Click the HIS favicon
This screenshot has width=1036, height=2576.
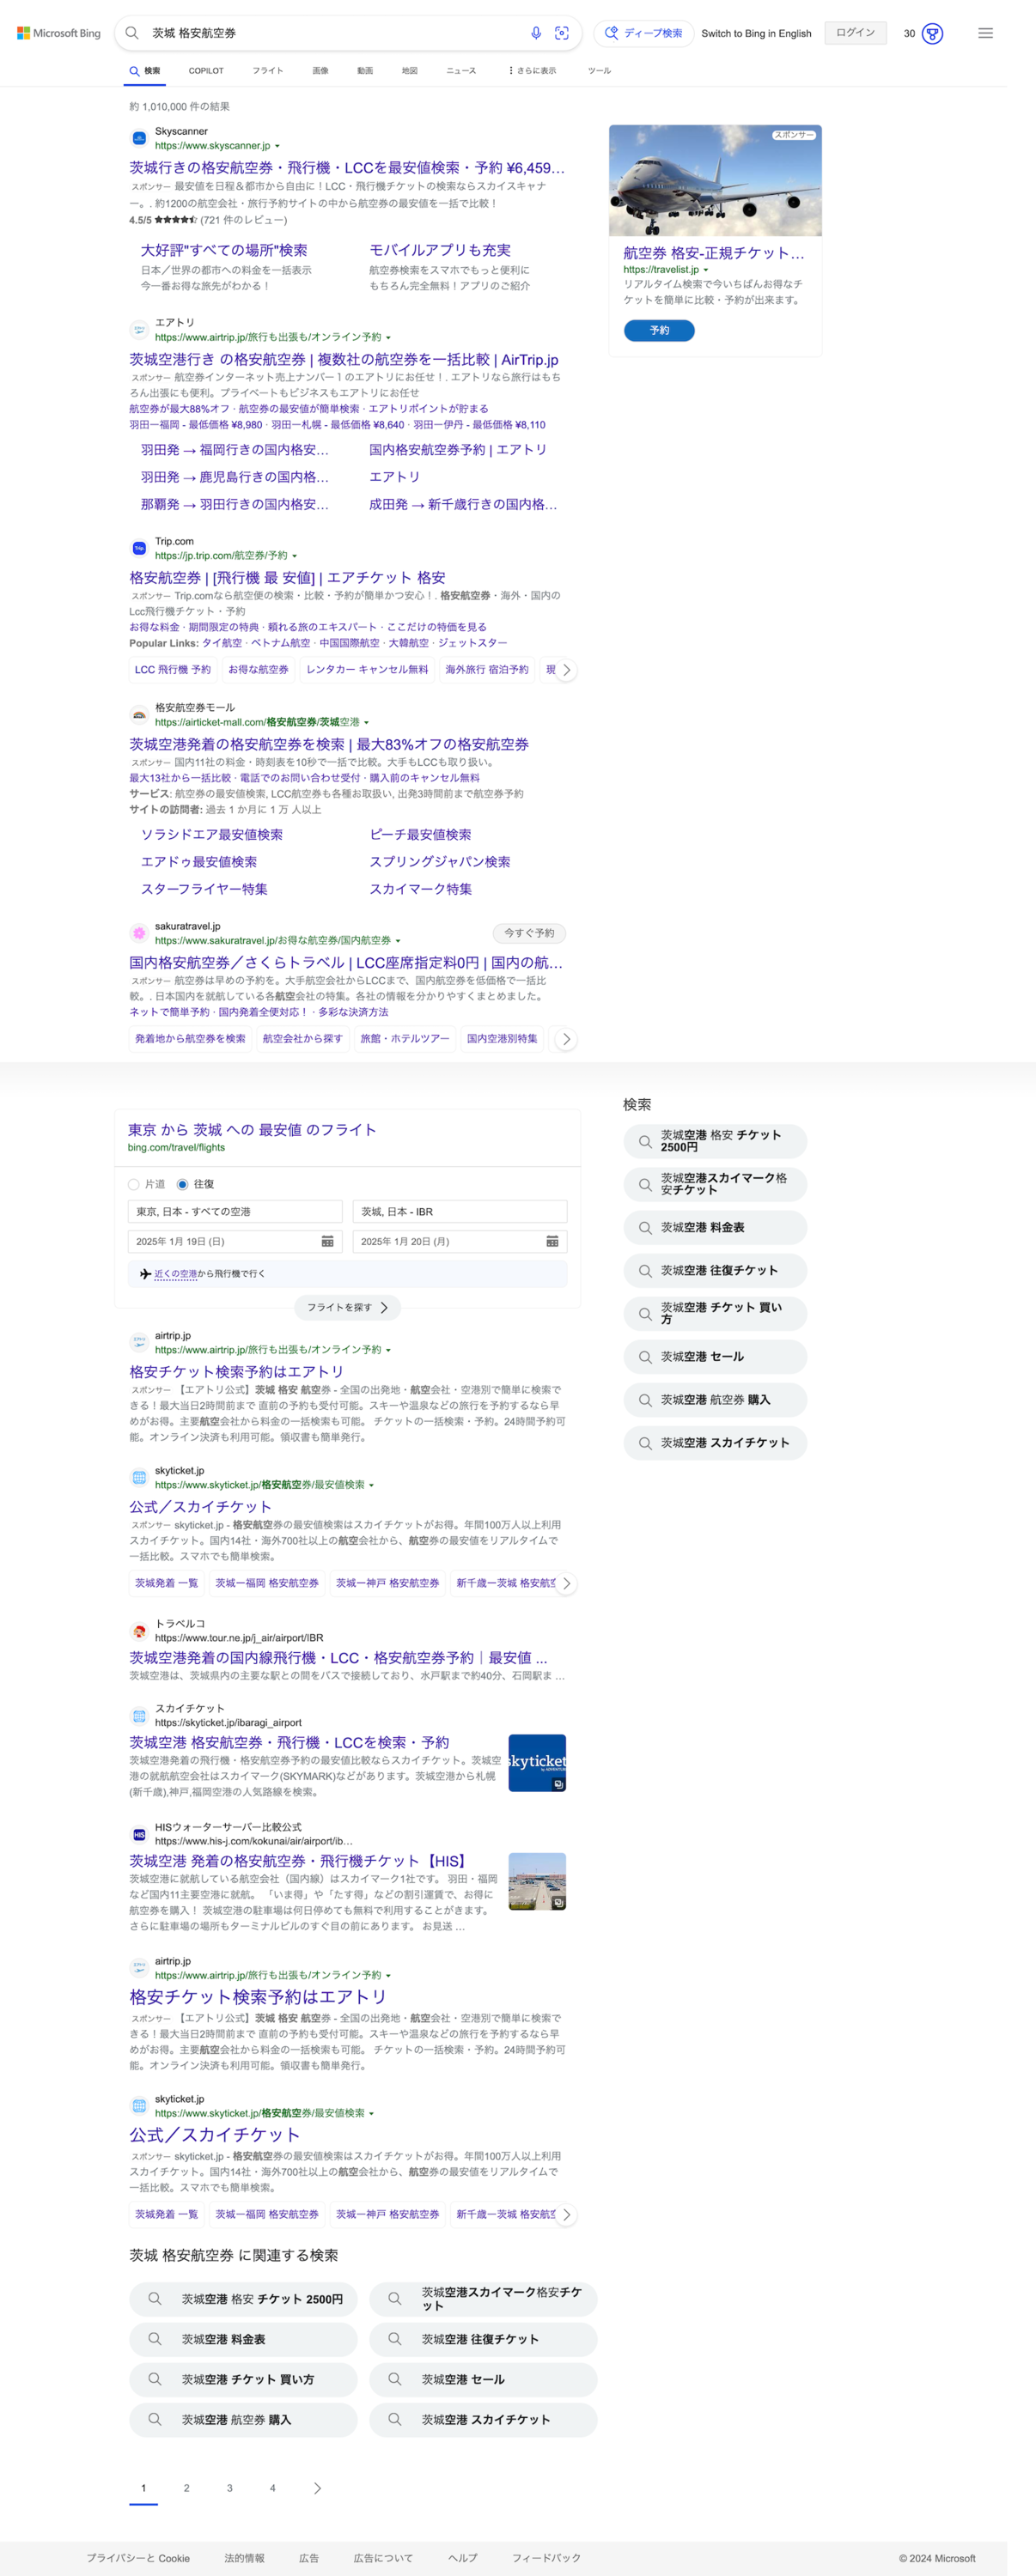click(x=139, y=1834)
